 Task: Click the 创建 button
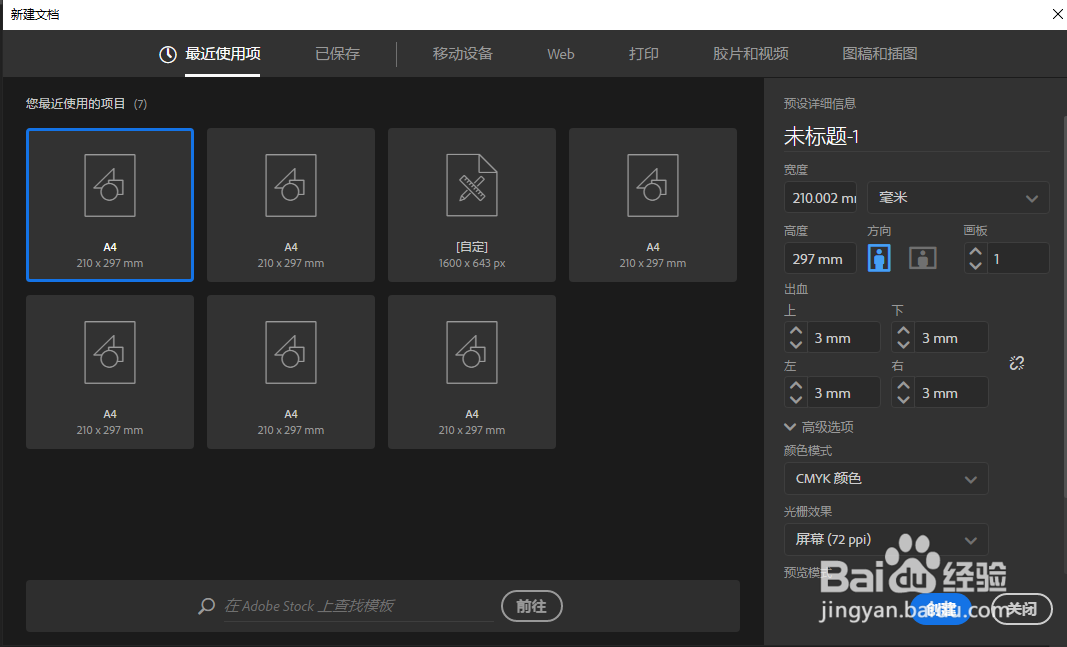pyautogui.click(x=941, y=610)
